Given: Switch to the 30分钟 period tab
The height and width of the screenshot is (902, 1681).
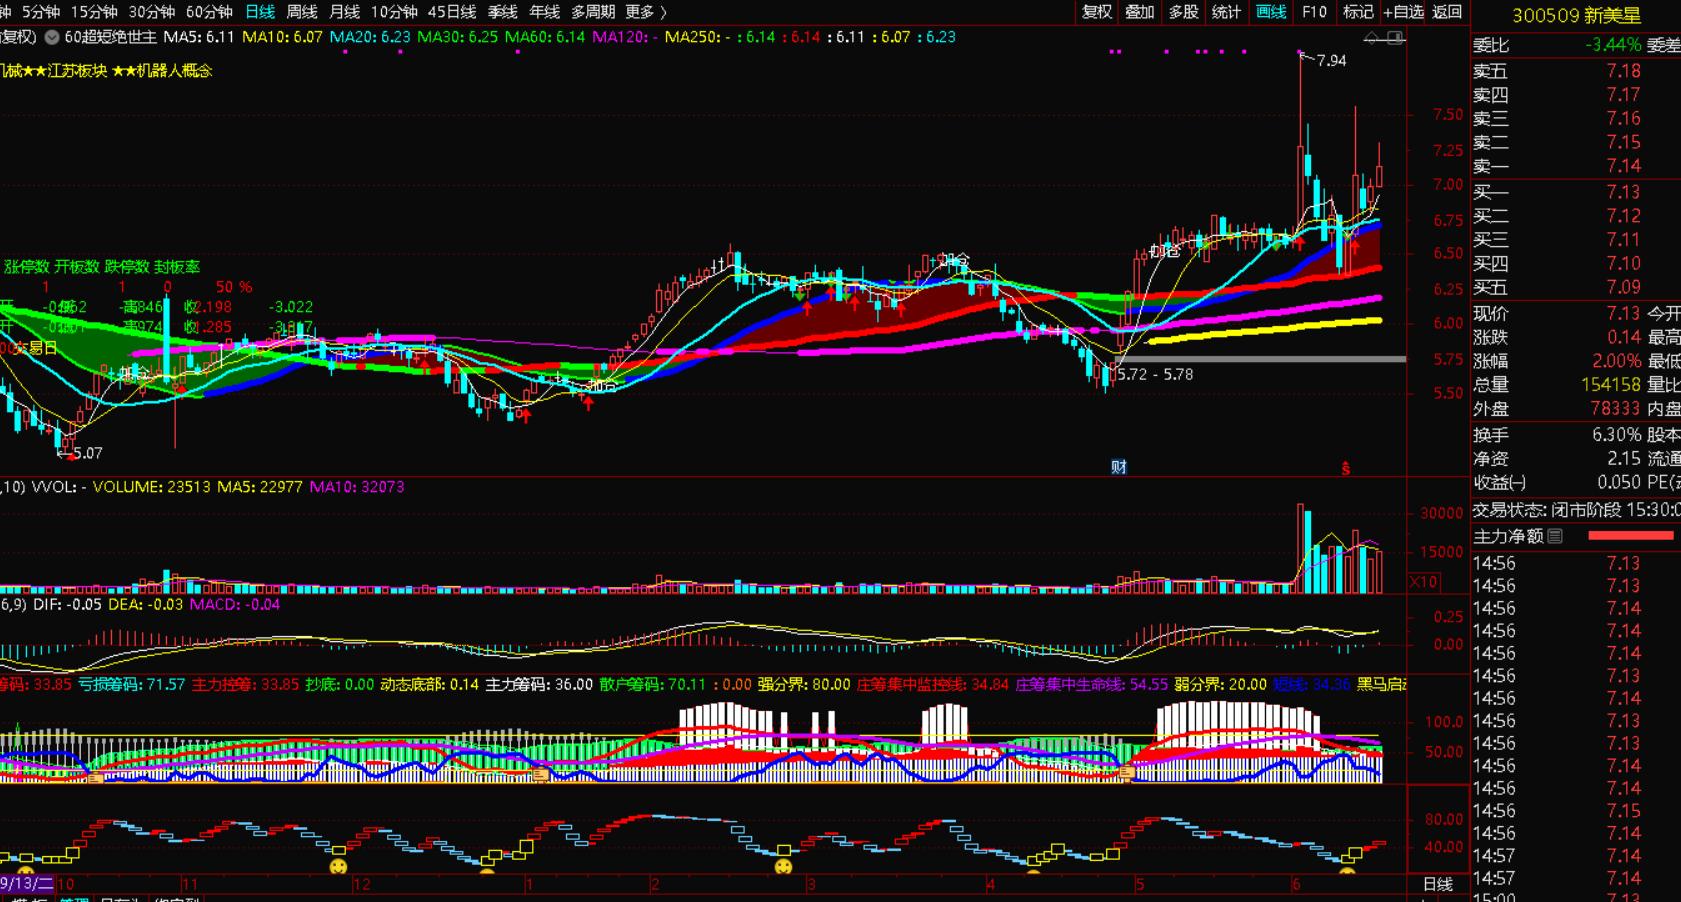Looking at the screenshot, I should click(x=152, y=12).
